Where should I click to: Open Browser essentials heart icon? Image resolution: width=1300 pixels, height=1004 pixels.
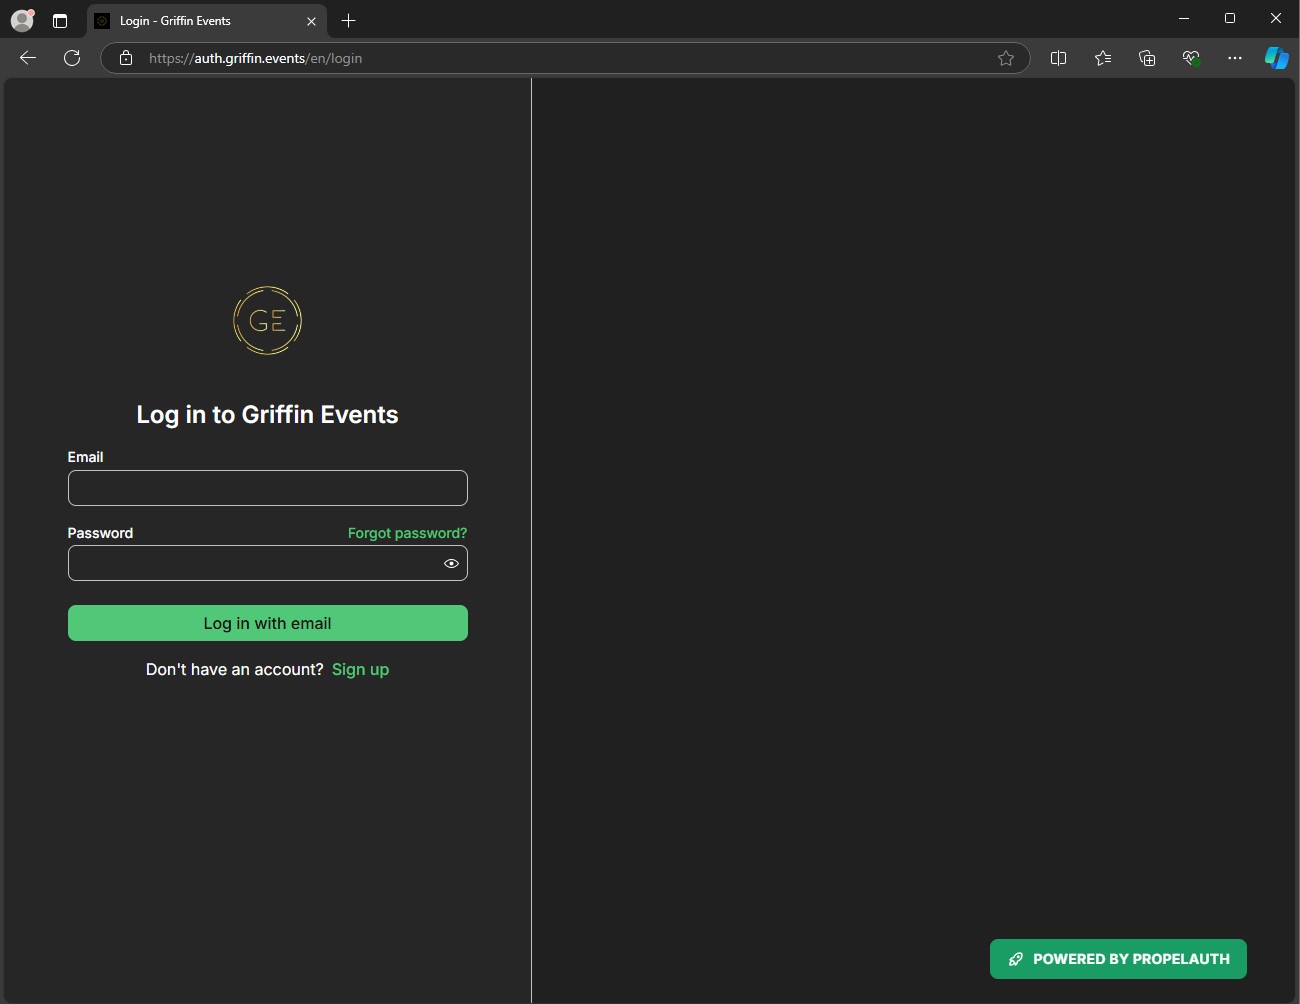(x=1191, y=58)
